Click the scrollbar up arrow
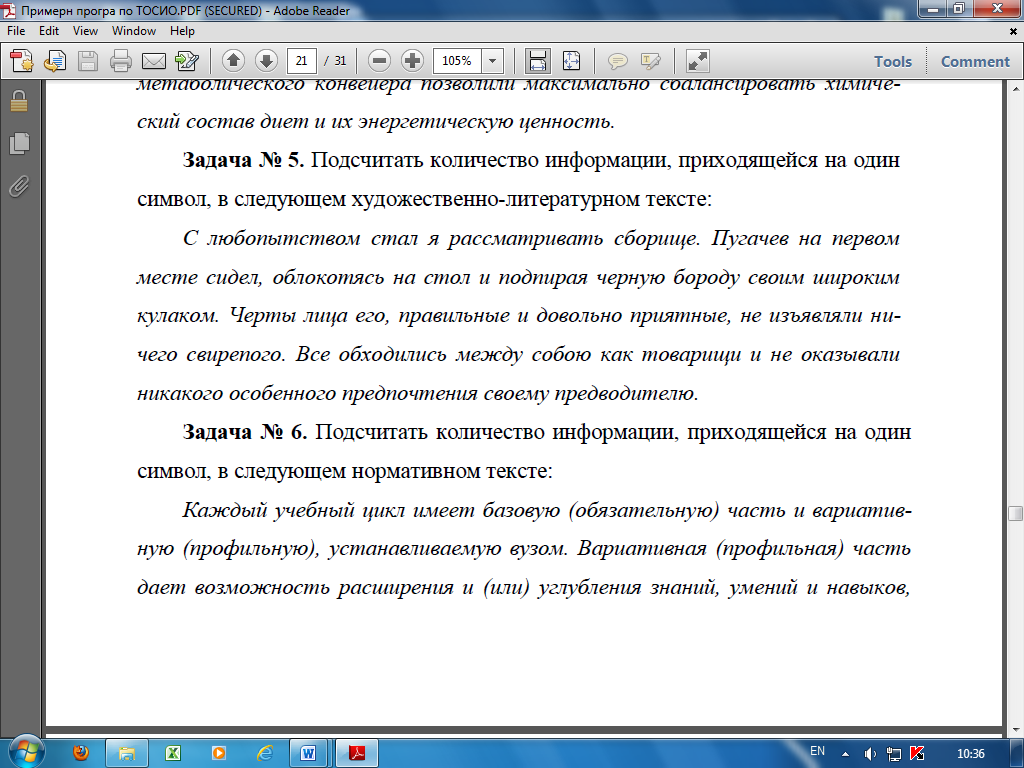The width and height of the screenshot is (1024, 768). coord(1016,88)
